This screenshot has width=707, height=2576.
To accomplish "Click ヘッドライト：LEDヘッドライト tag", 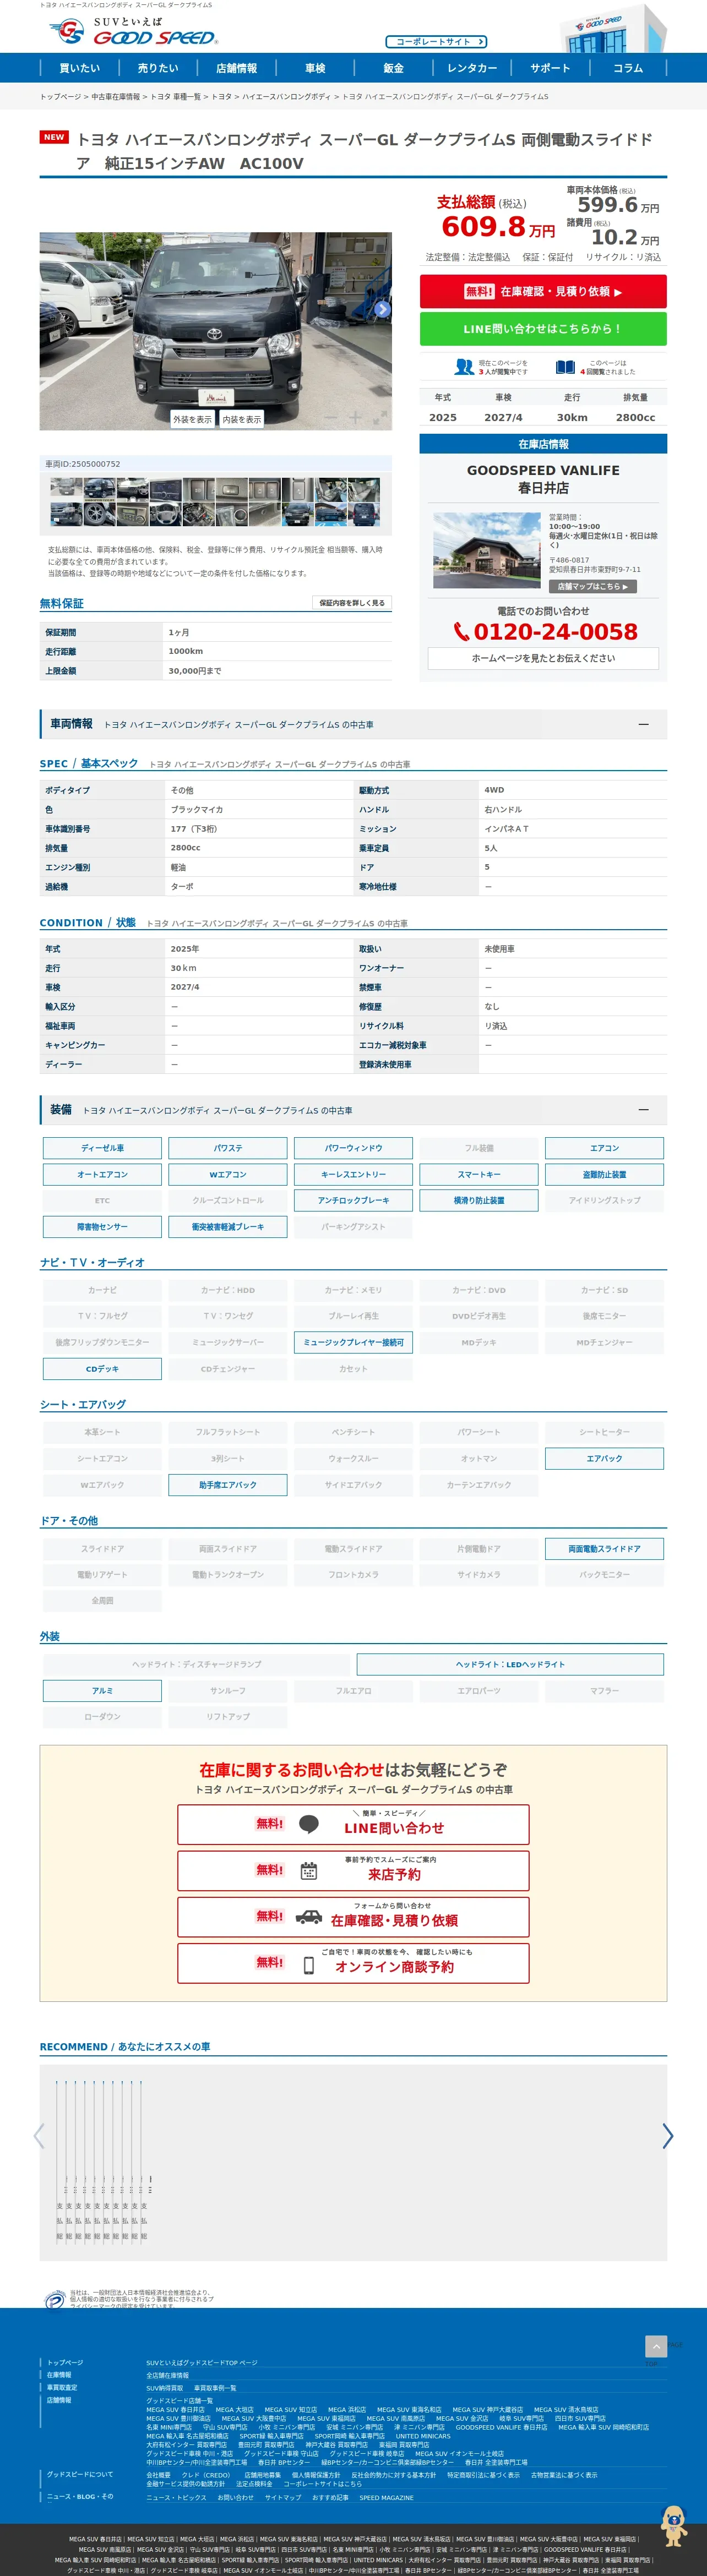I will [x=510, y=1665].
